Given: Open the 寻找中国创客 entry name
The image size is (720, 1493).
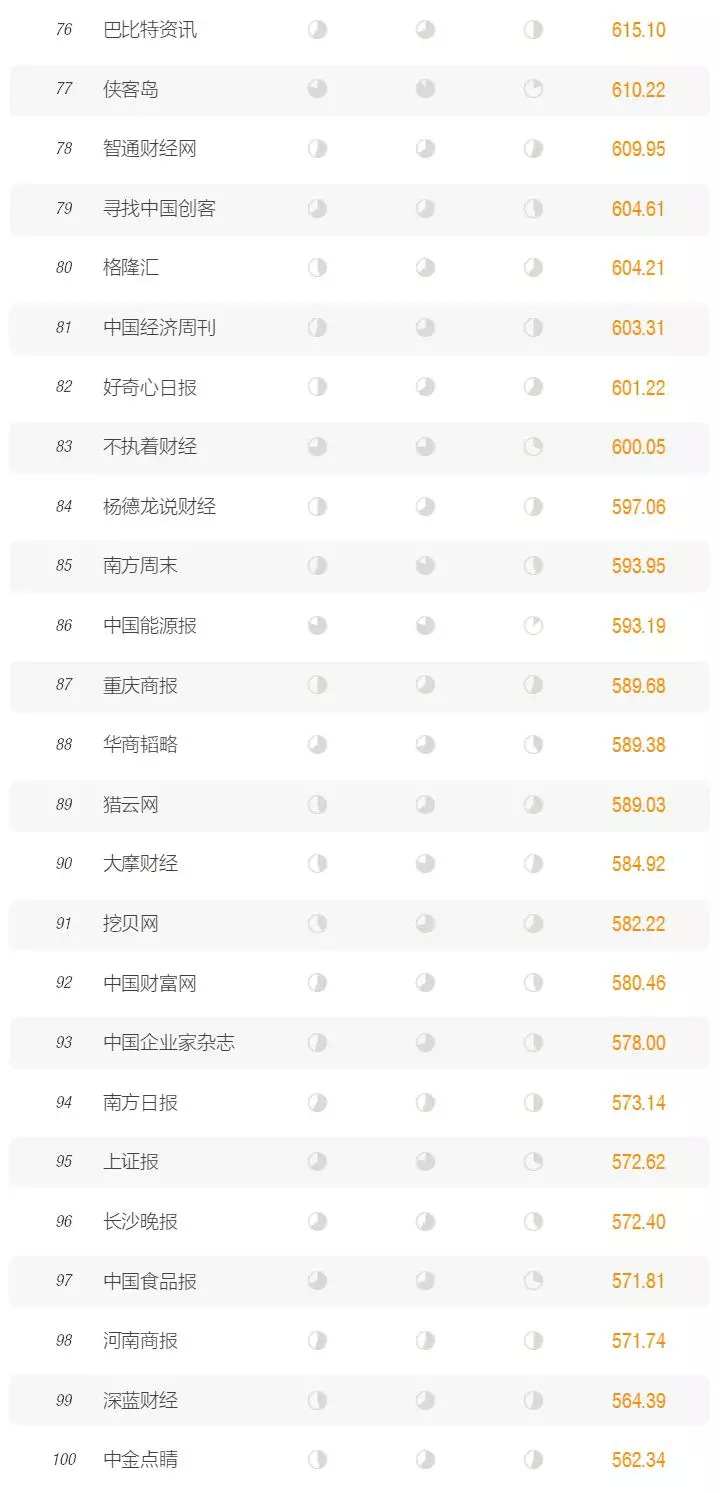Looking at the screenshot, I should tap(159, 209).
